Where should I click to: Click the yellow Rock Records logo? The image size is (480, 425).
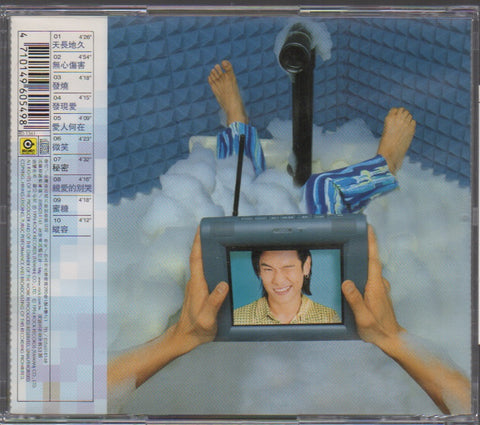28,147
